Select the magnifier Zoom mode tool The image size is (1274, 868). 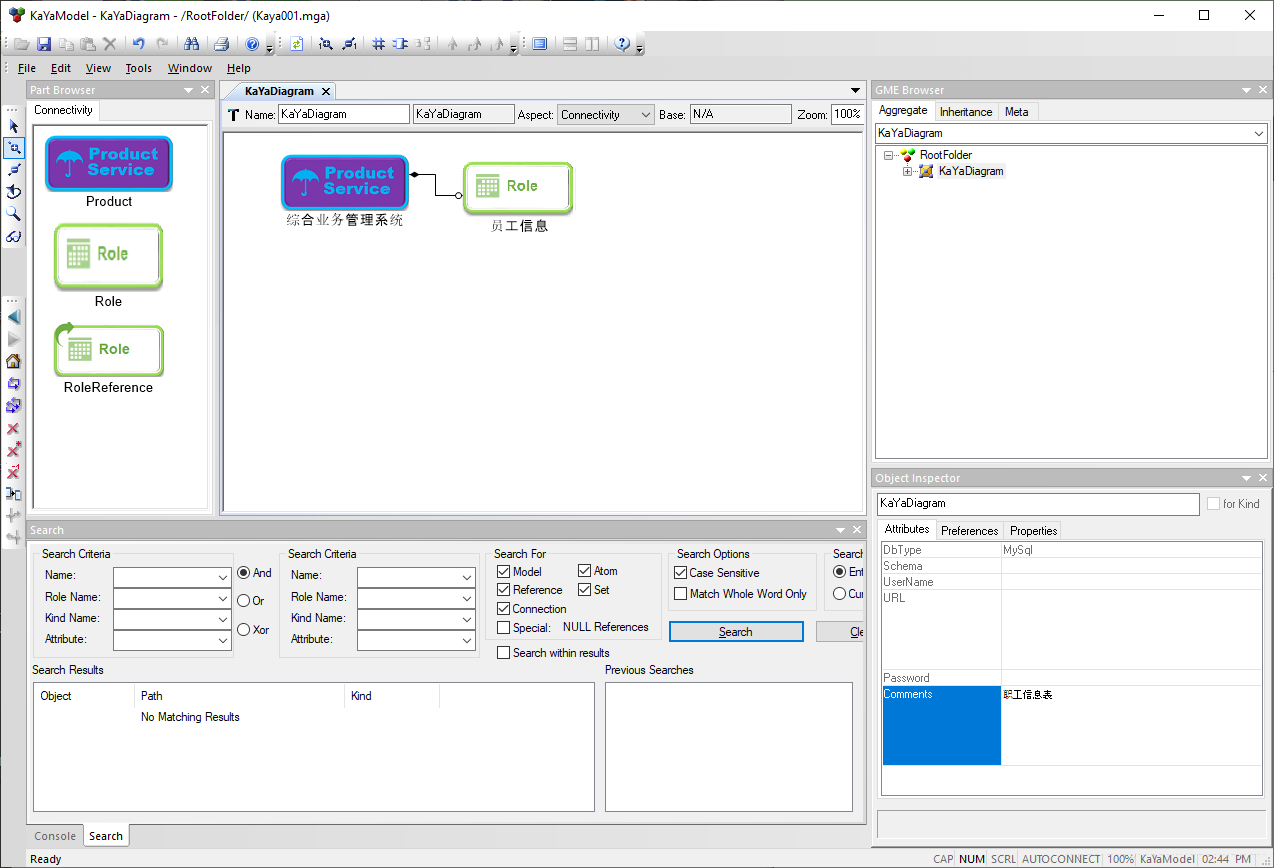[14, 214]
